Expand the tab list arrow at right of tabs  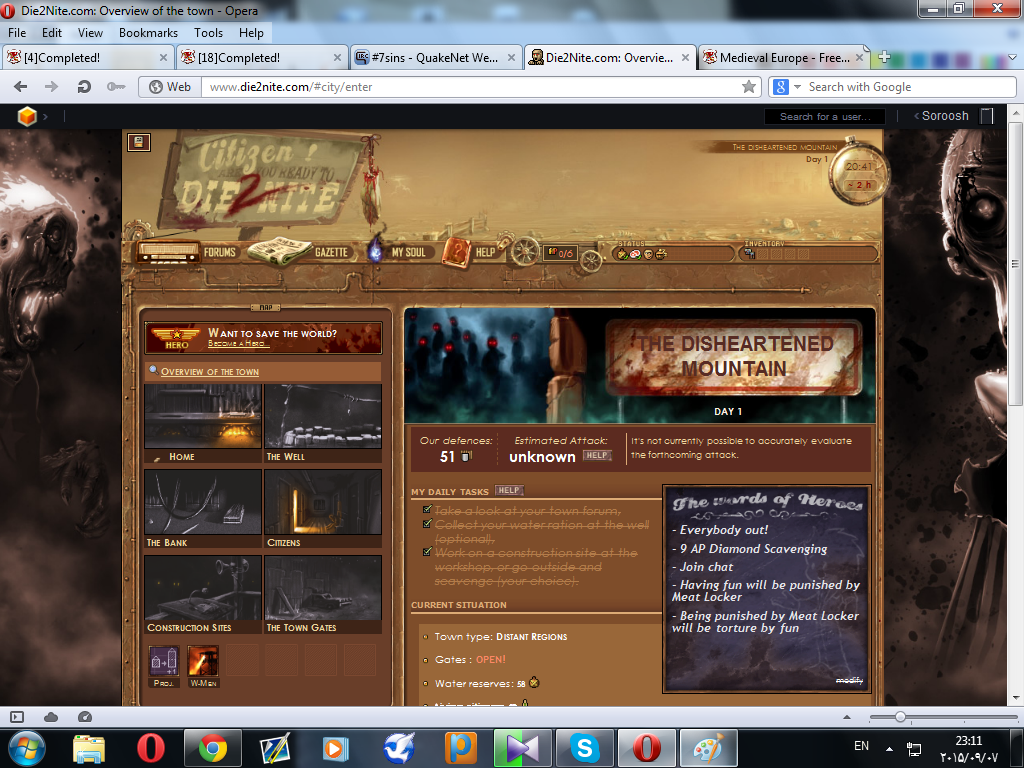[1012, 57]
